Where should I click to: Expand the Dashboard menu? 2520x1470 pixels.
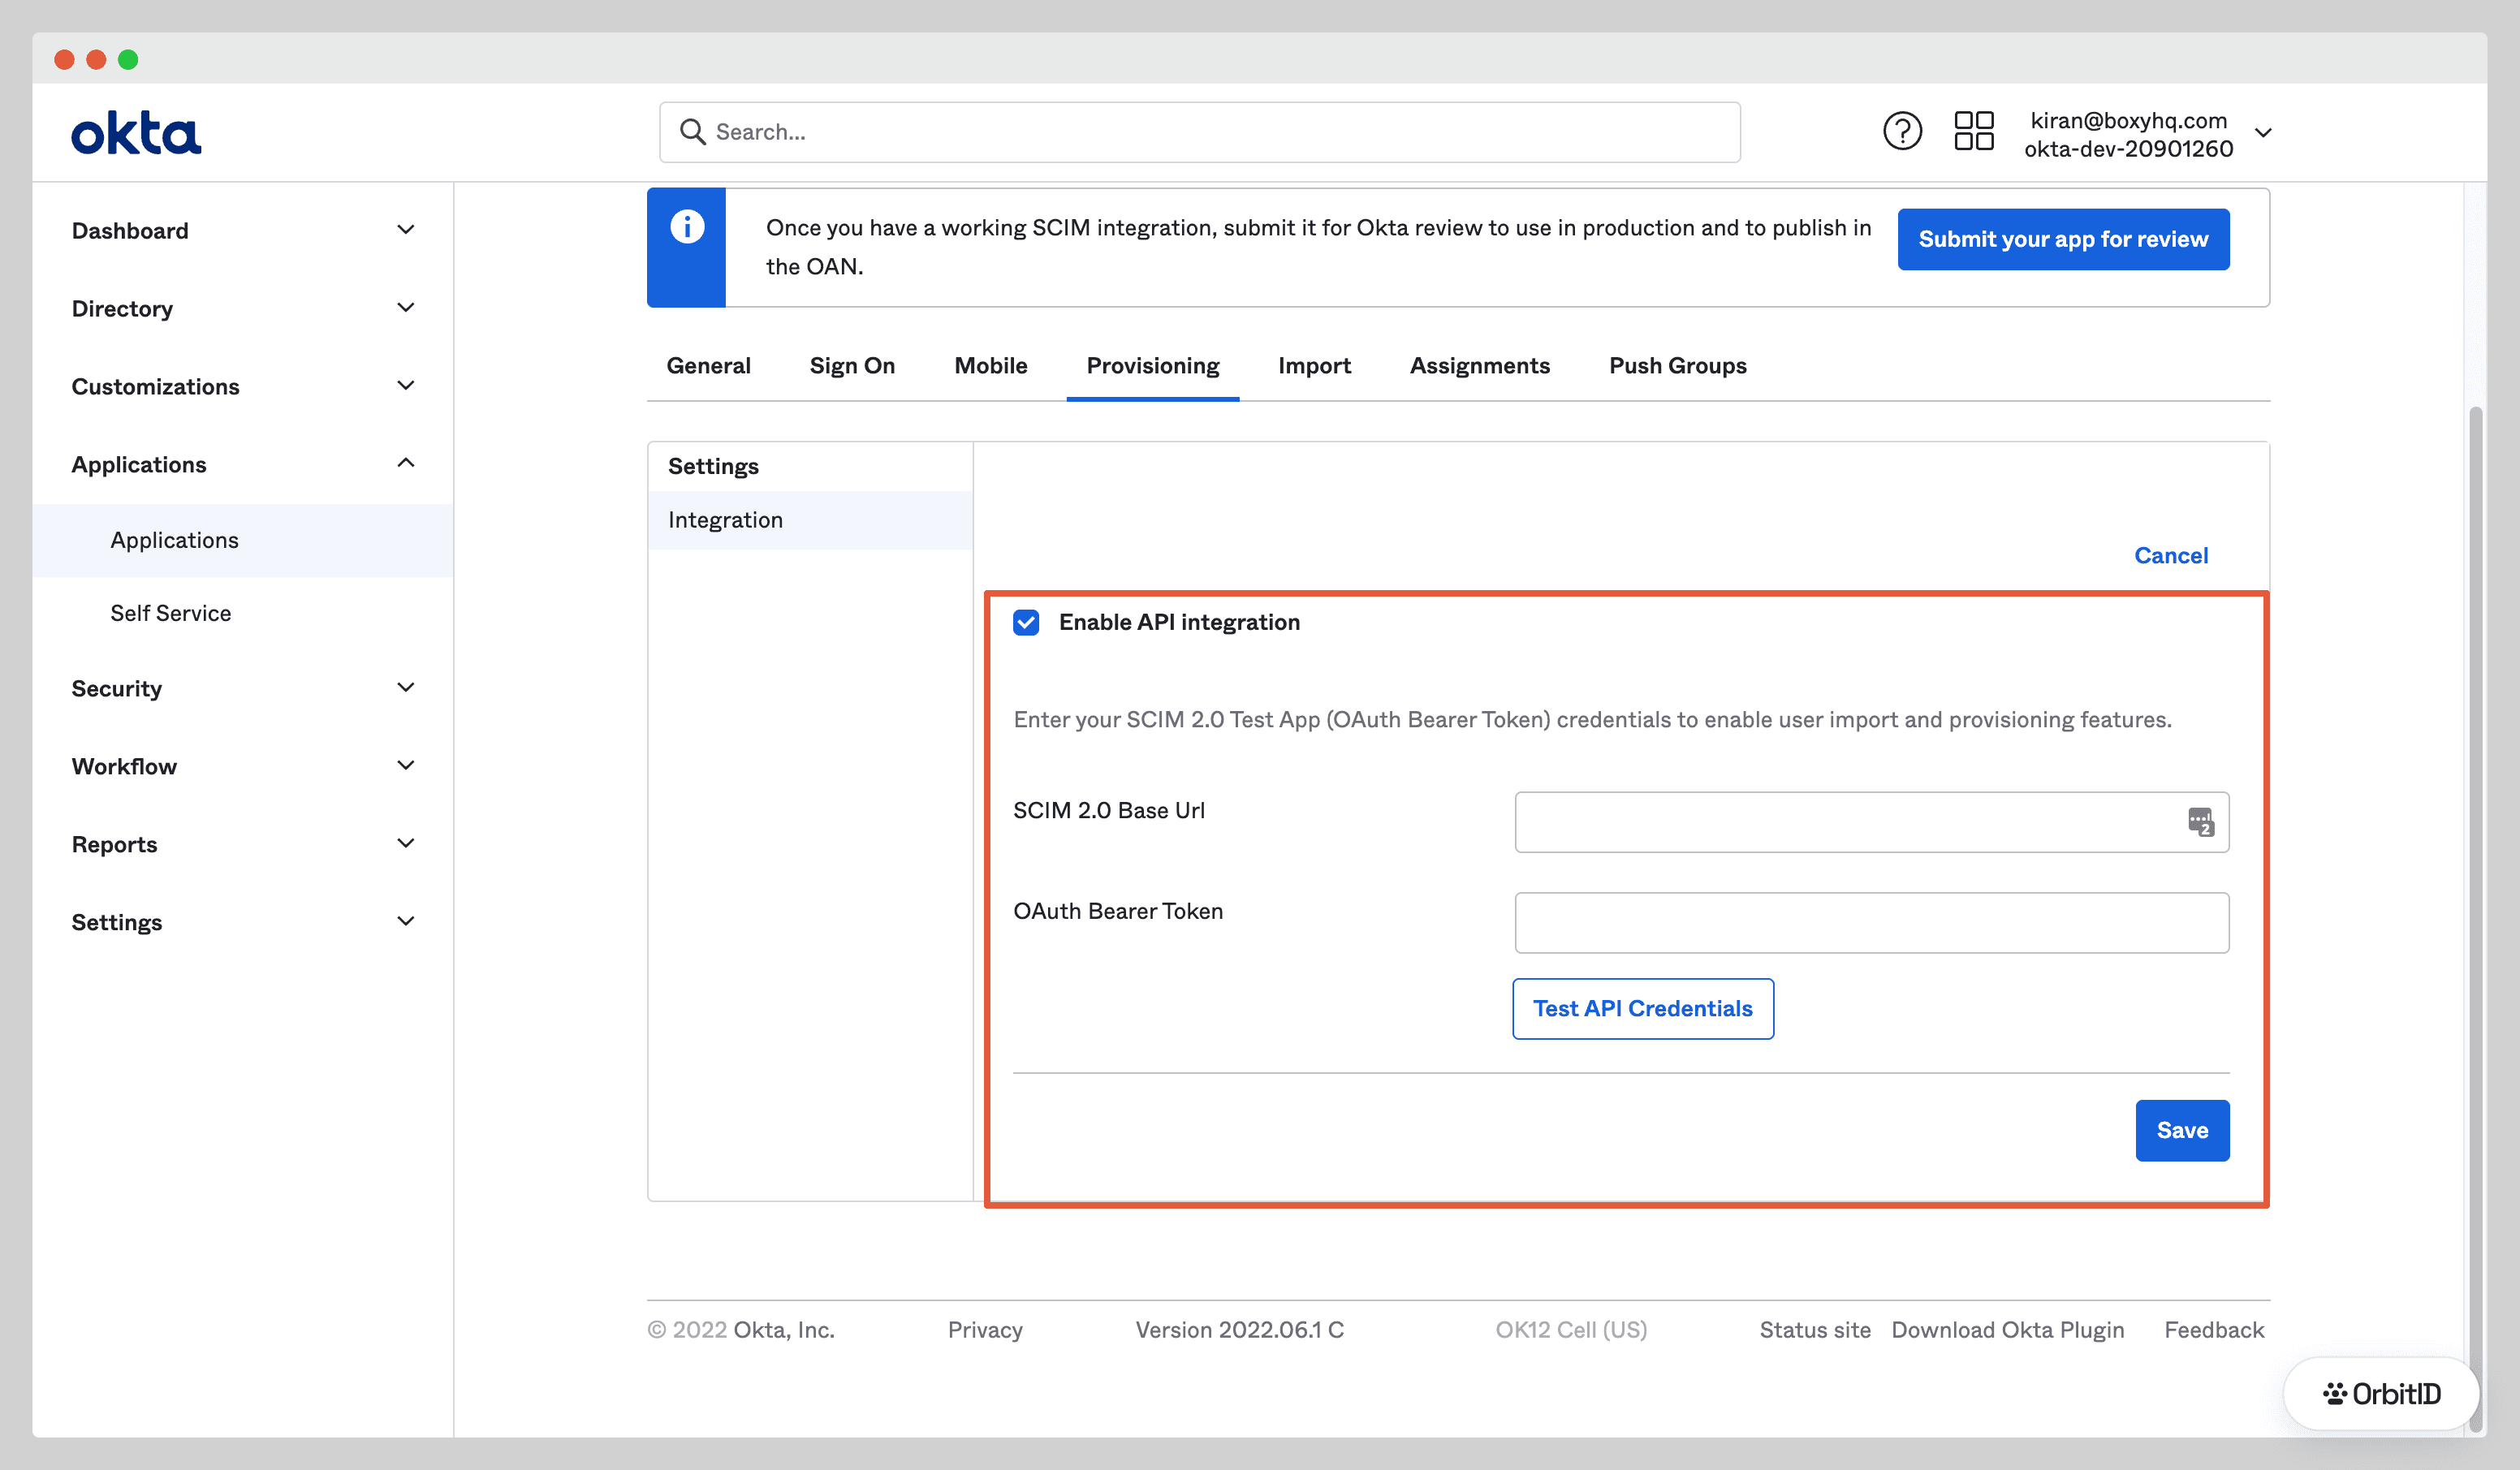tap(243, 231)
